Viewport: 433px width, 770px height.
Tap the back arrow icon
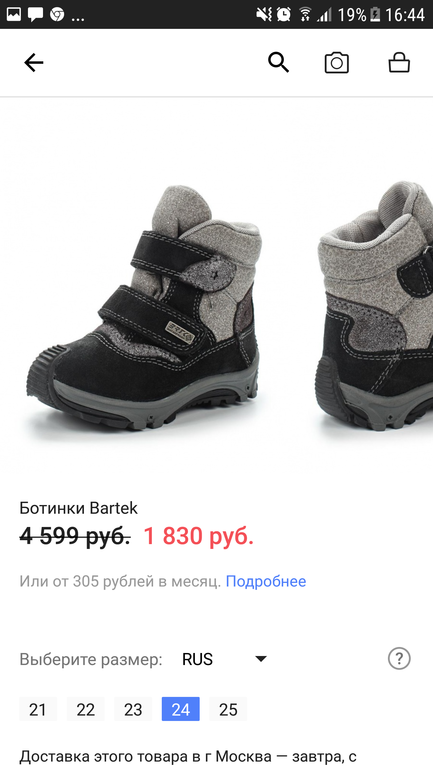[x=34, y=63]
